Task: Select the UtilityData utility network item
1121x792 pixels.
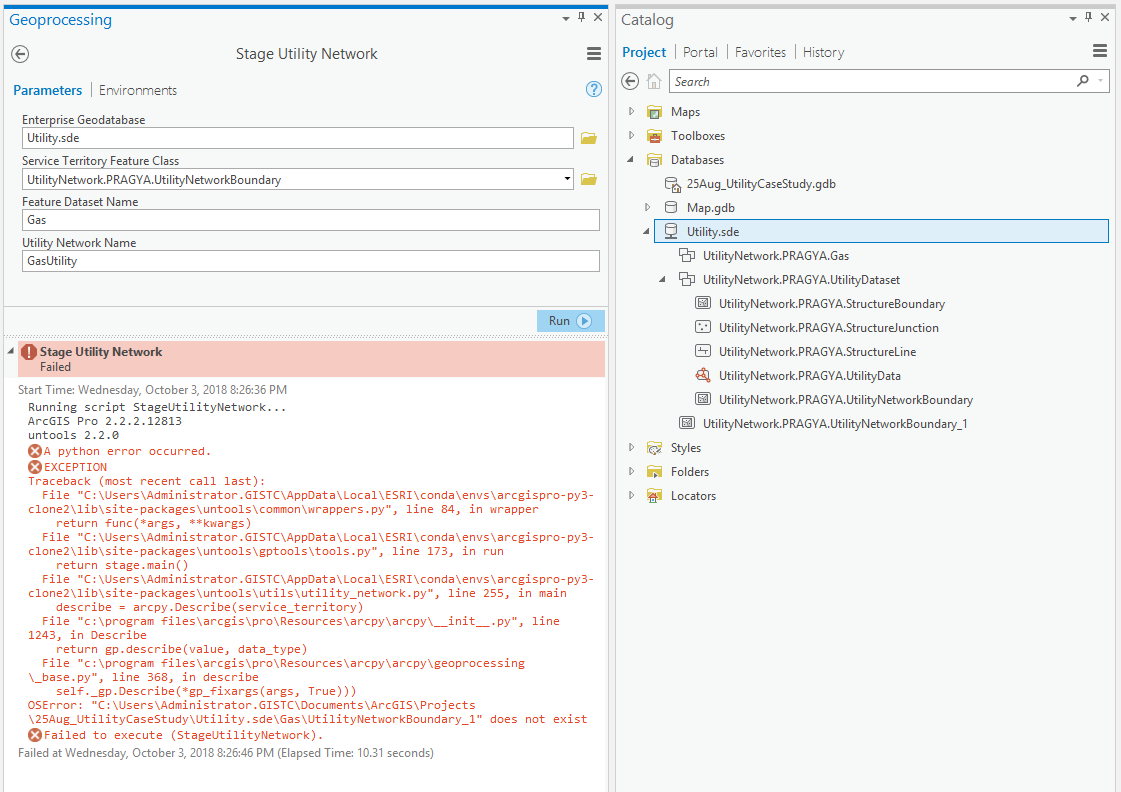Action: click(809, 376)
